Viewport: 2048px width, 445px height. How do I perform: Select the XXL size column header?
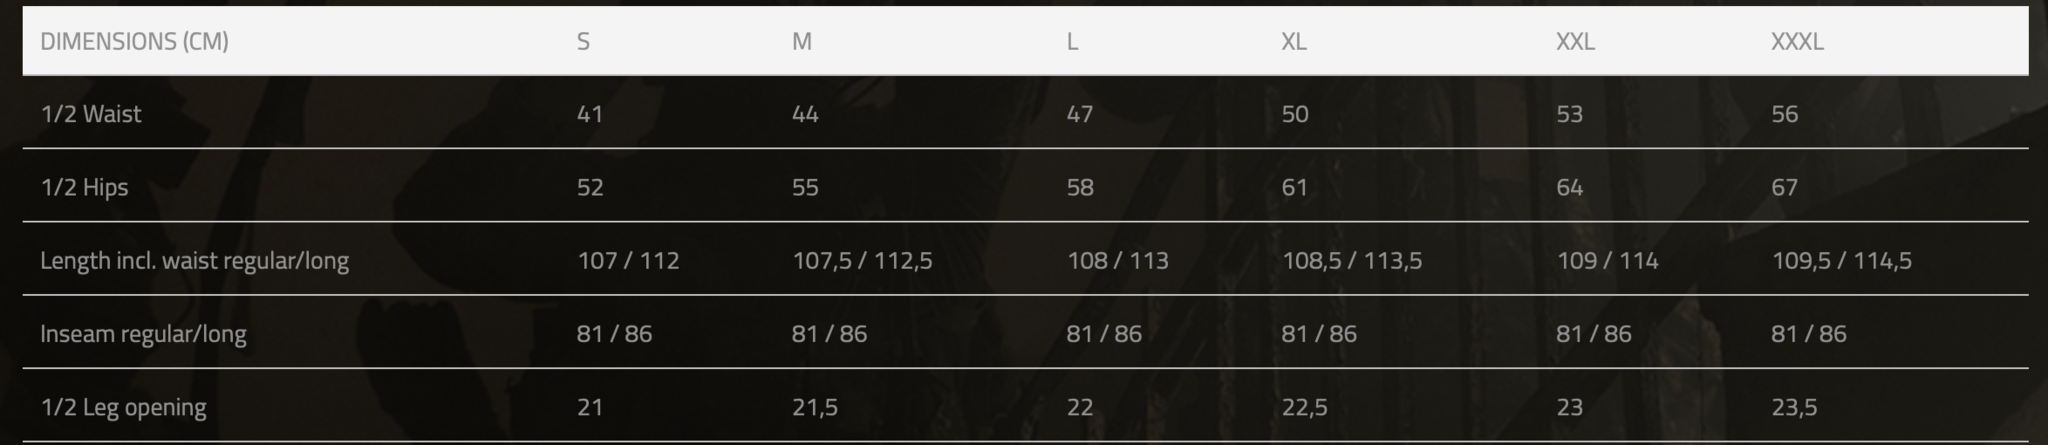(1574, 41)
